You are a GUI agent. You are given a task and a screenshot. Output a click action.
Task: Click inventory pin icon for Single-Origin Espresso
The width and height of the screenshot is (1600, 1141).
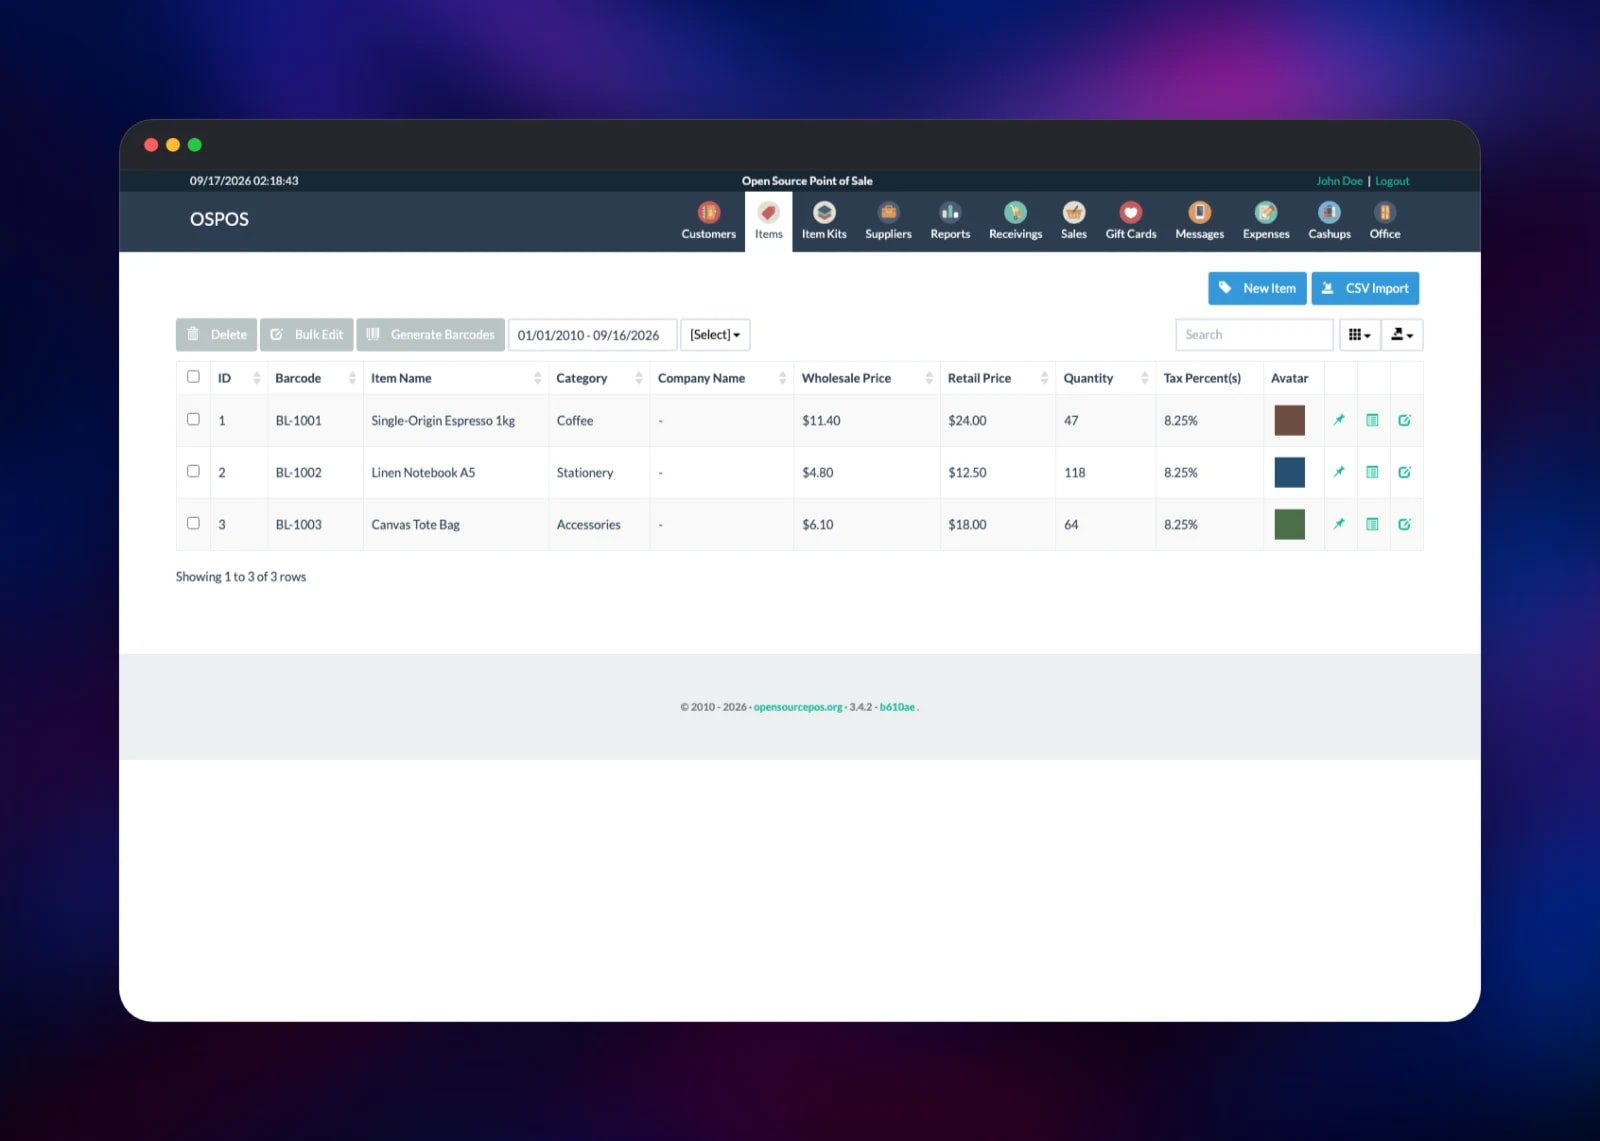click(1339, 420)
